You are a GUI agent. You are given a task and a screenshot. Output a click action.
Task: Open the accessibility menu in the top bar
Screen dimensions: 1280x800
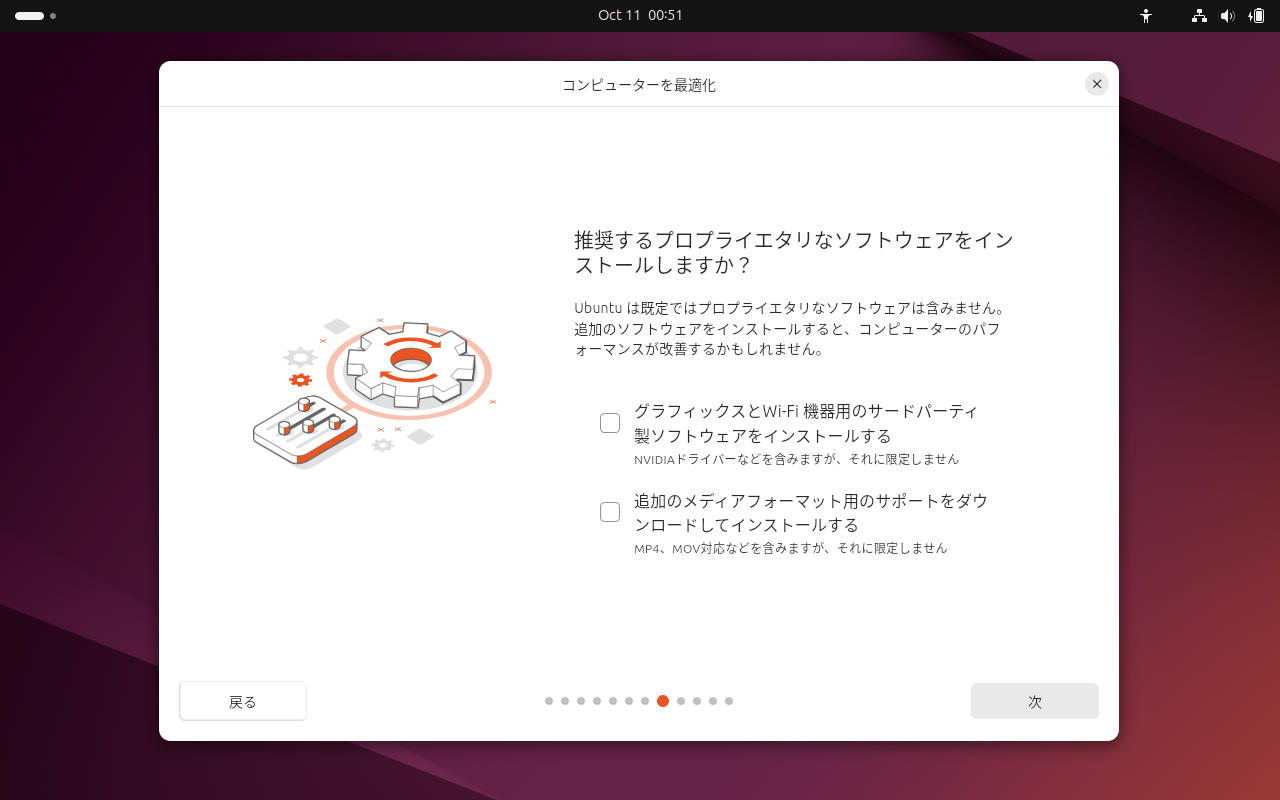[x=1146, y=15]
